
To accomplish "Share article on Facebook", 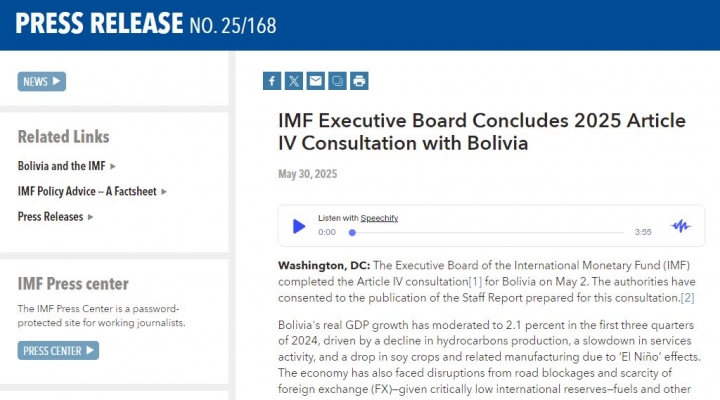I will pyautogui.click(x=272, y=81).
